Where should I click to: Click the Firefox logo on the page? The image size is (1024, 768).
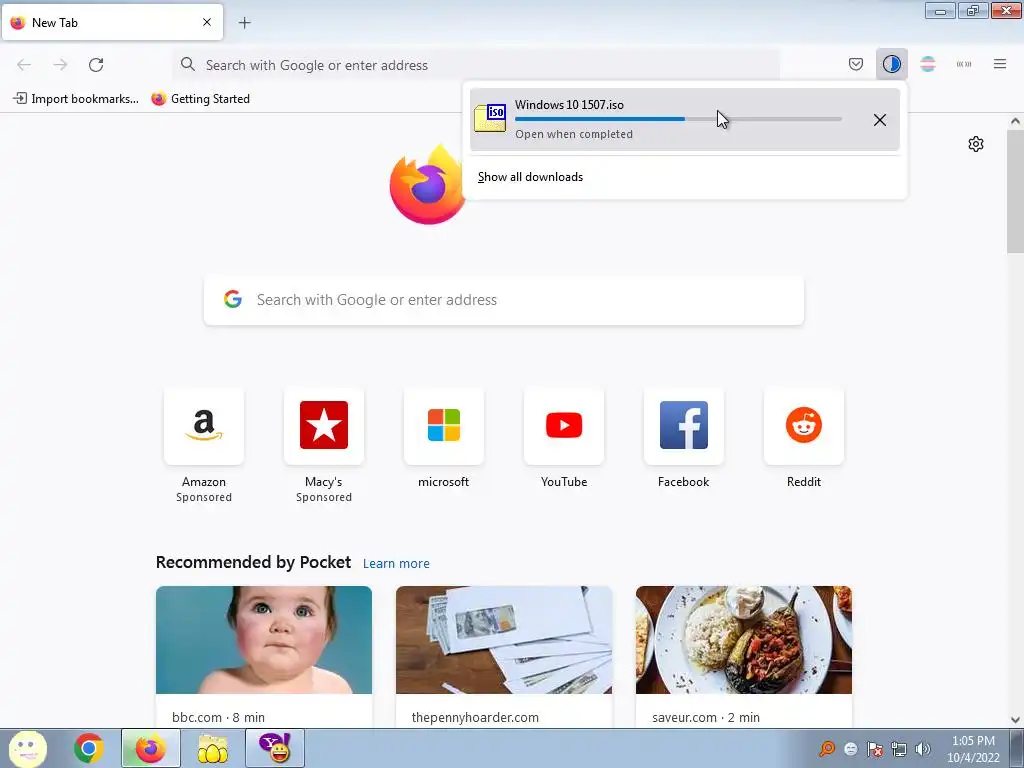tap(428, 185)
